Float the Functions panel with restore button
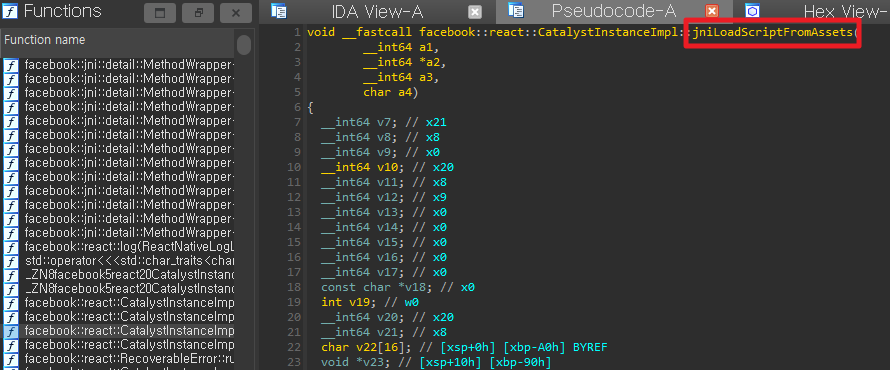 point(198,12)
